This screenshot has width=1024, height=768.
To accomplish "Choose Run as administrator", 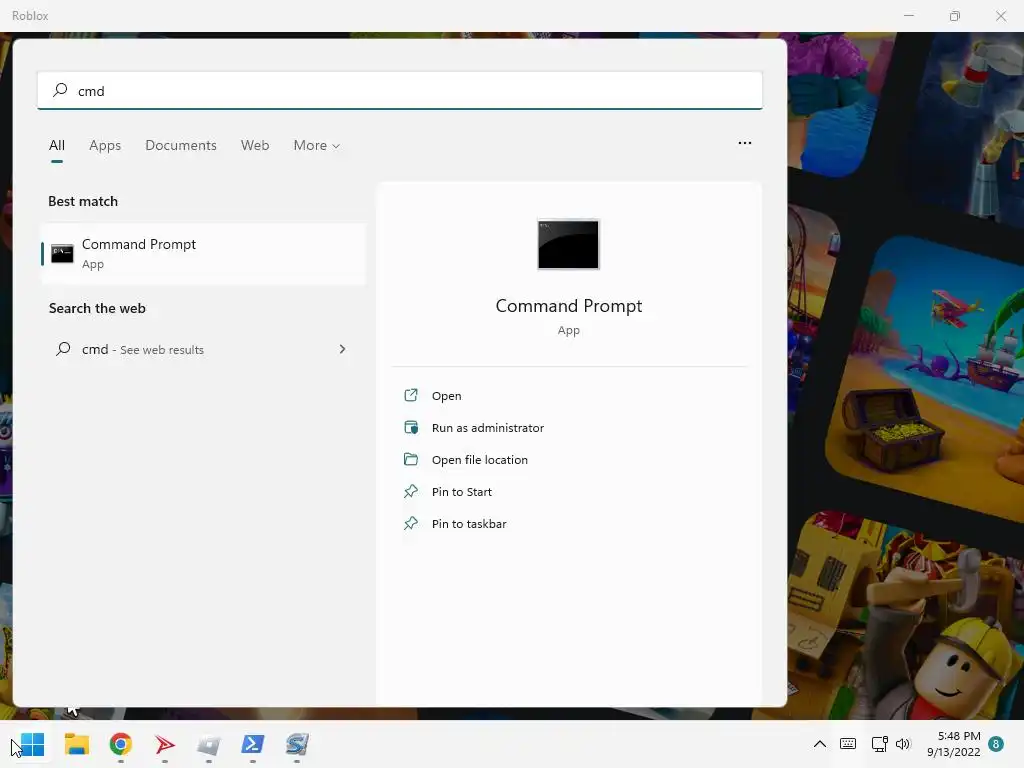I will point(488,428).
